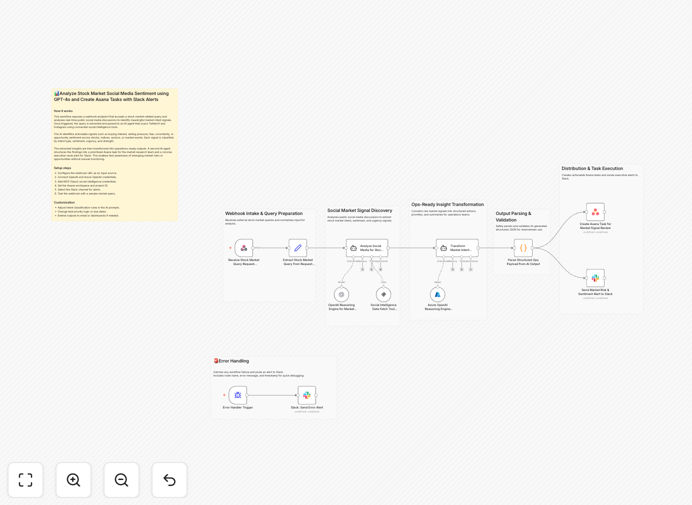692x505 pixels.
Task: Select the OpenAI Reasoning Engine model node
Action: tap(341, 294)
